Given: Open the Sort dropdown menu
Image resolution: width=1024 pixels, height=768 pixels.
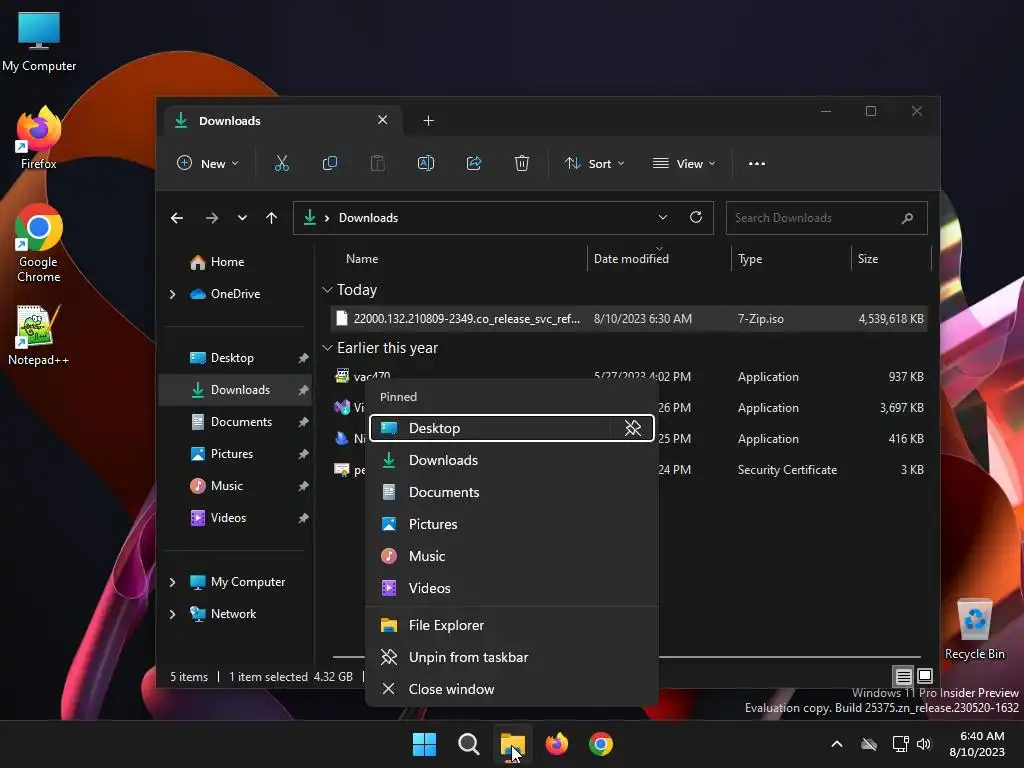Looking at the screenshot, I should click(x=595, y=163).
